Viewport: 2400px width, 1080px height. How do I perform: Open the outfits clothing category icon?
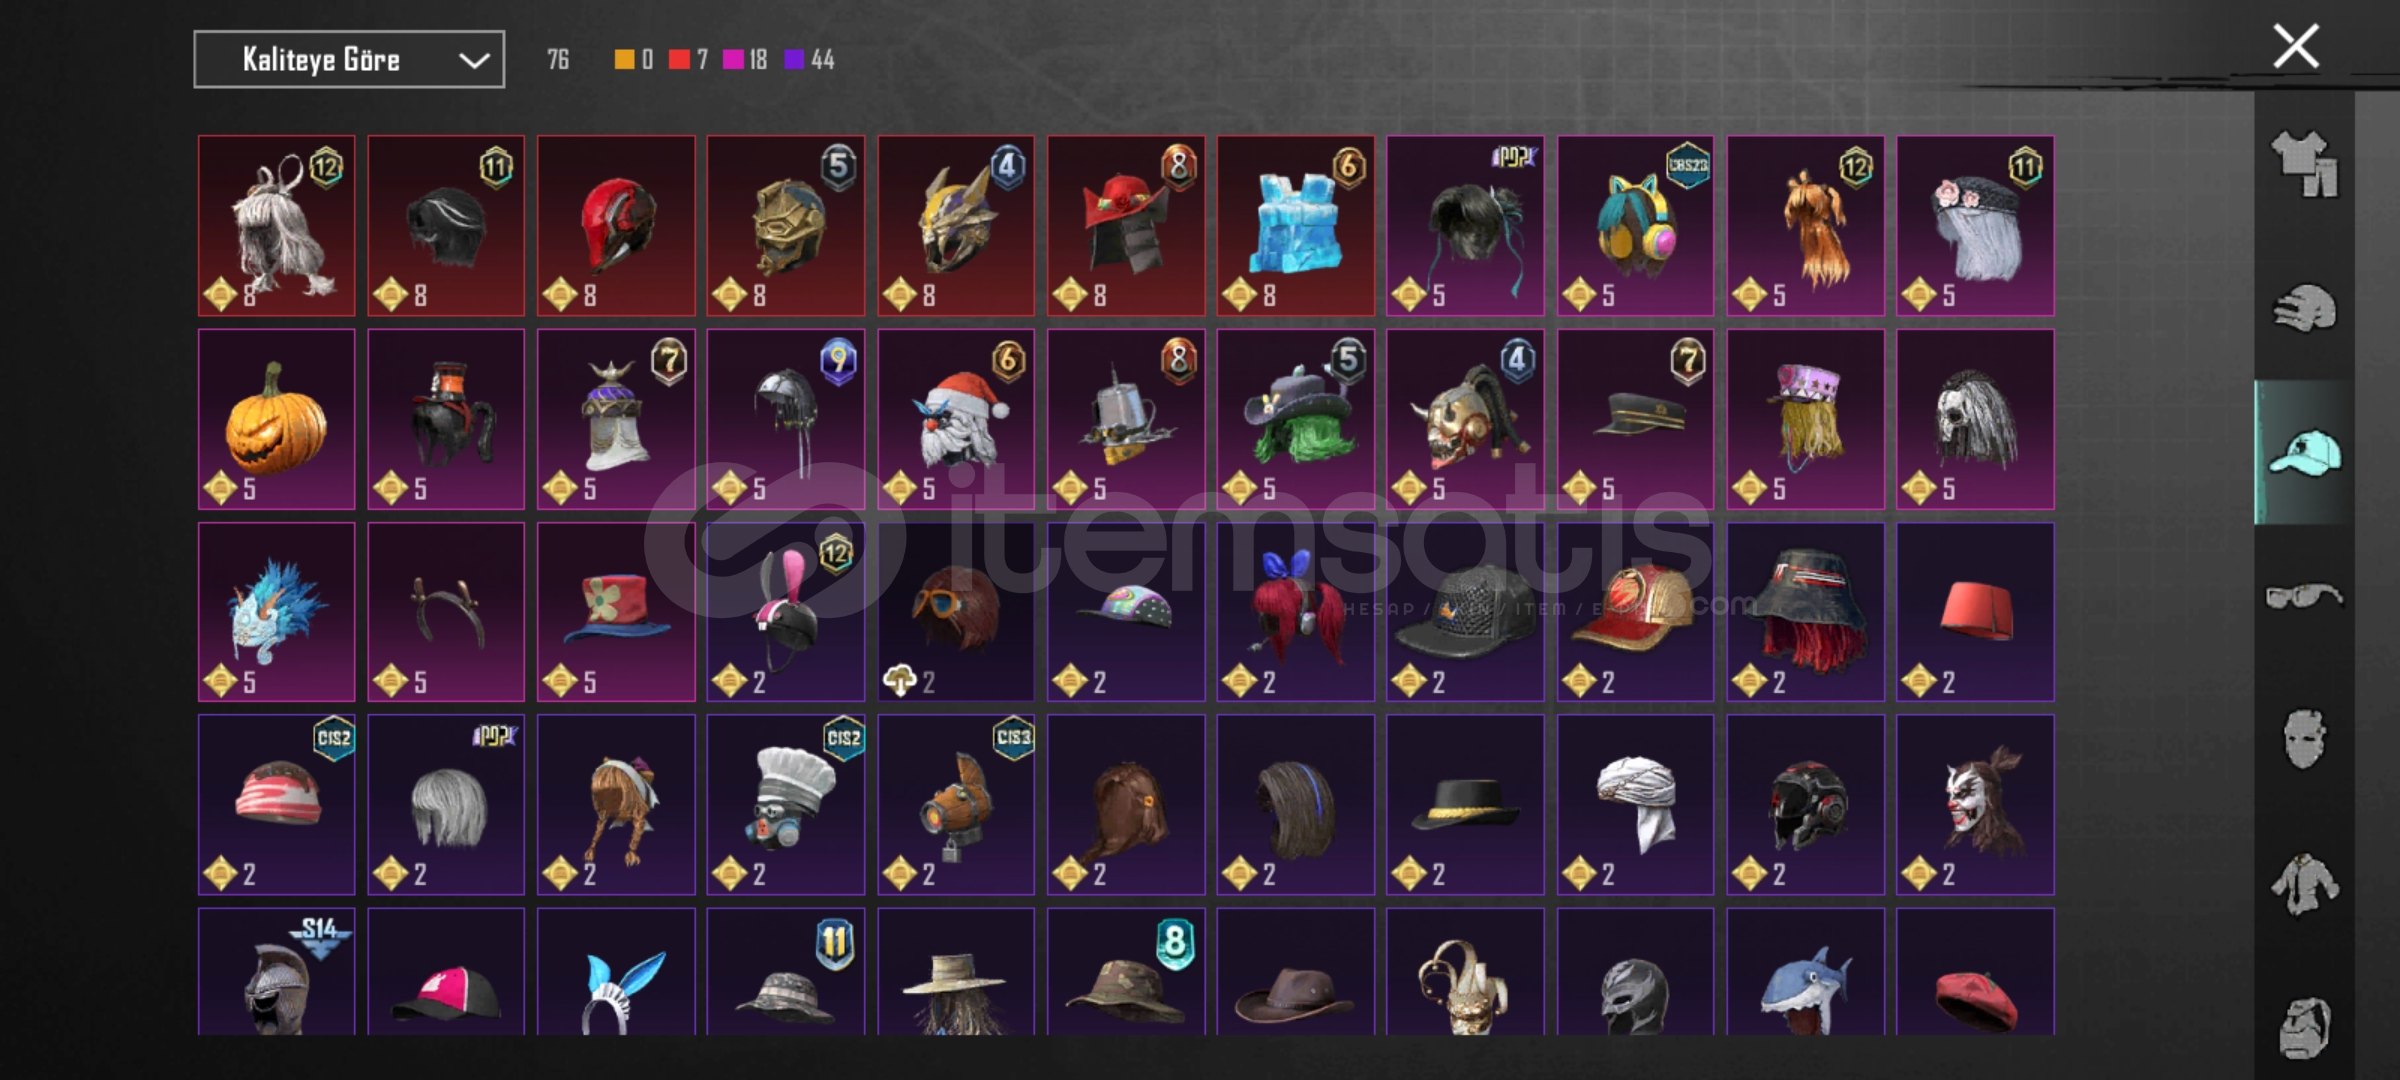pos(2305,163)
